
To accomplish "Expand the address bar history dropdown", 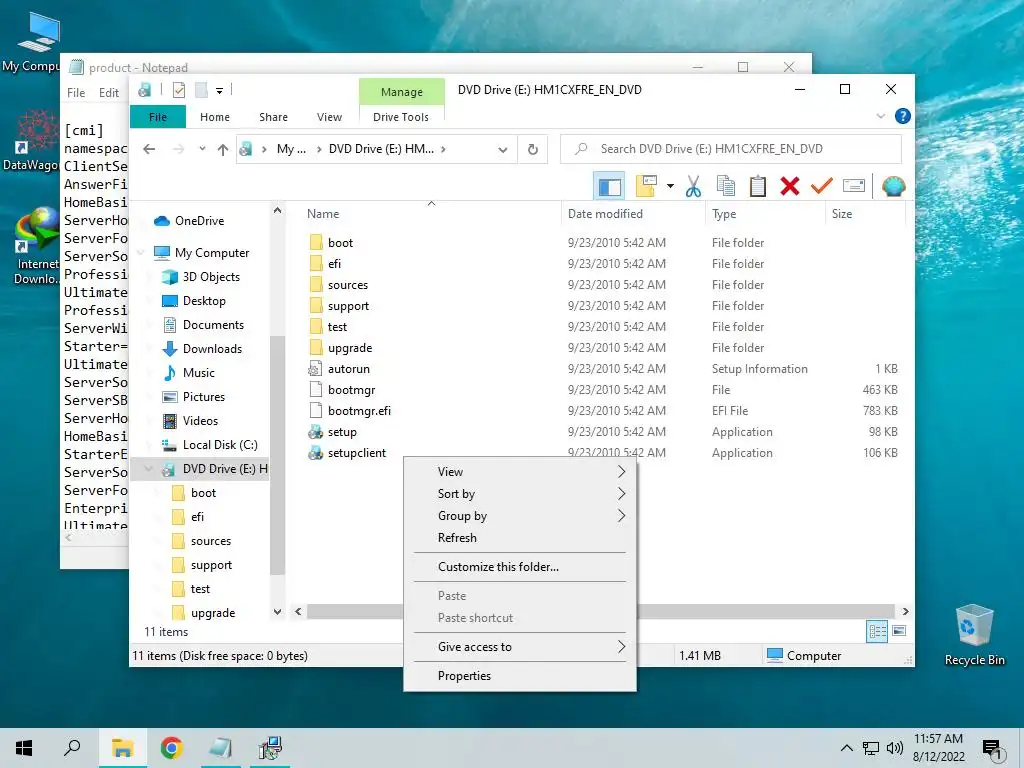I will (x=503, y=150).
